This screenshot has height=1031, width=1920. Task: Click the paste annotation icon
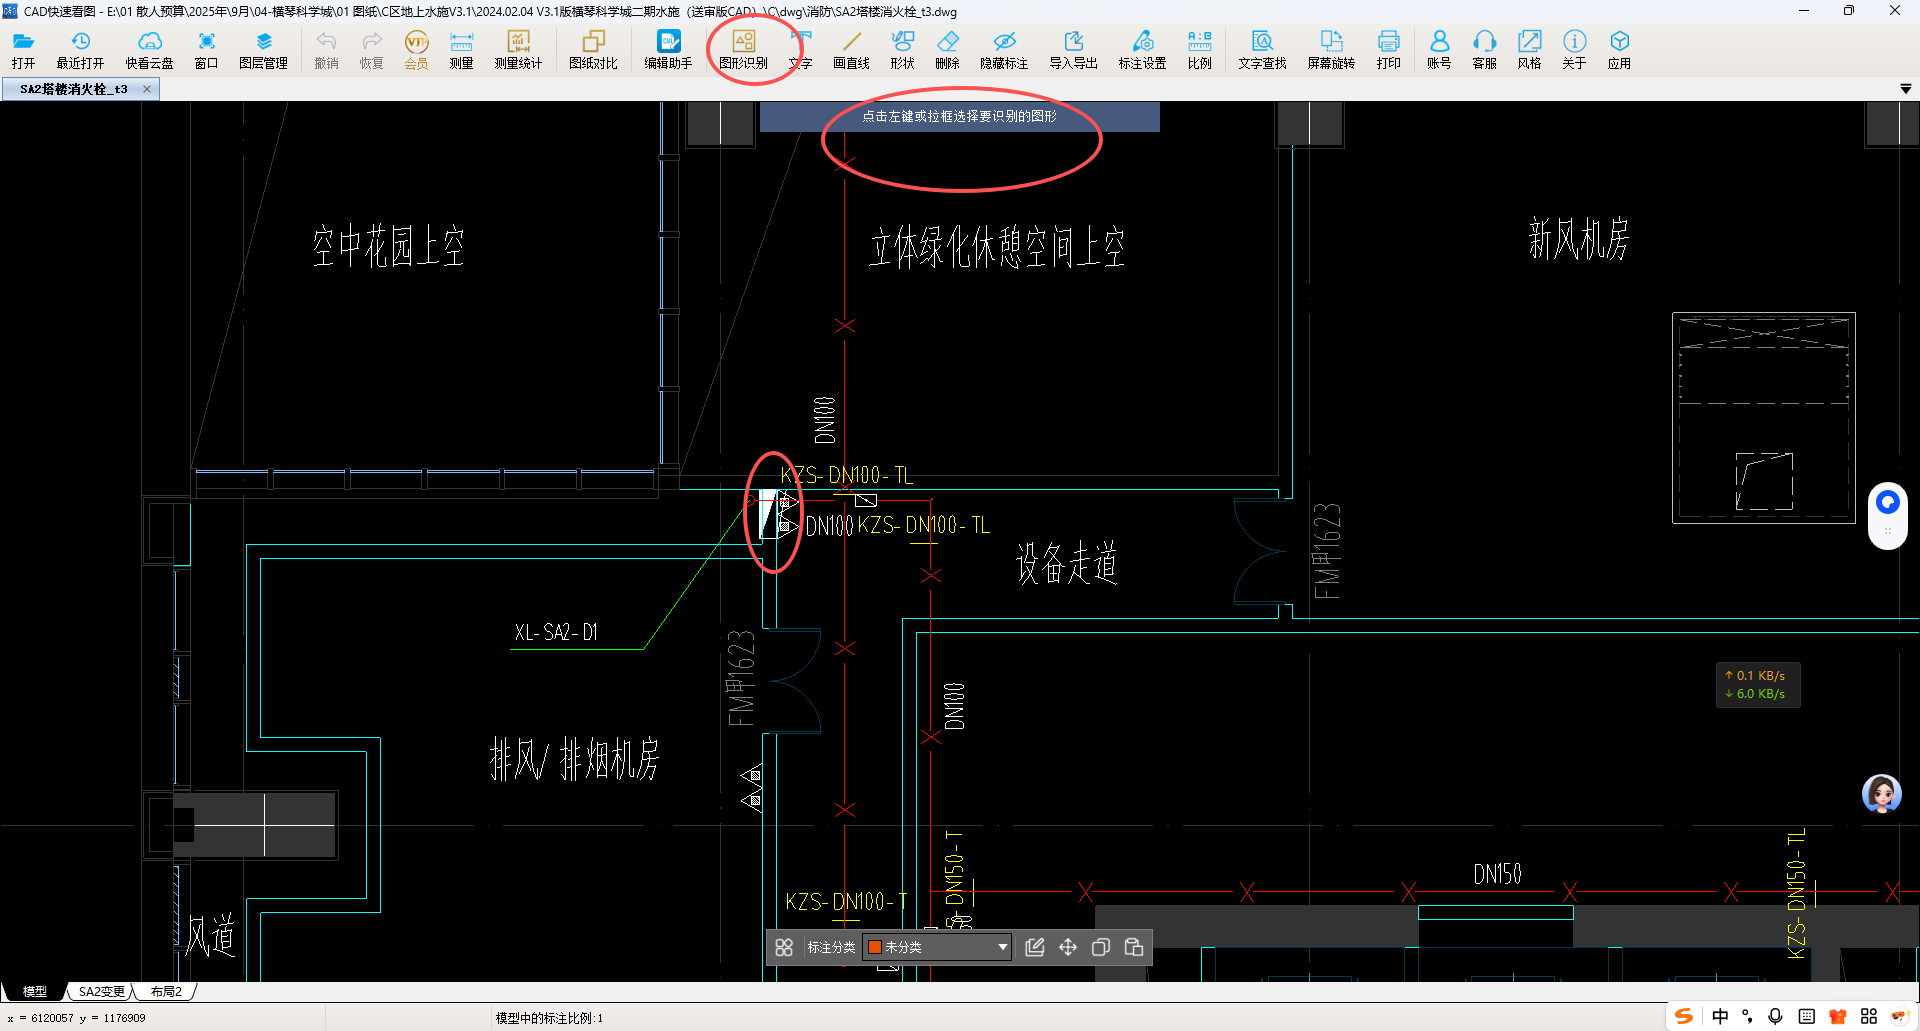1134,947
